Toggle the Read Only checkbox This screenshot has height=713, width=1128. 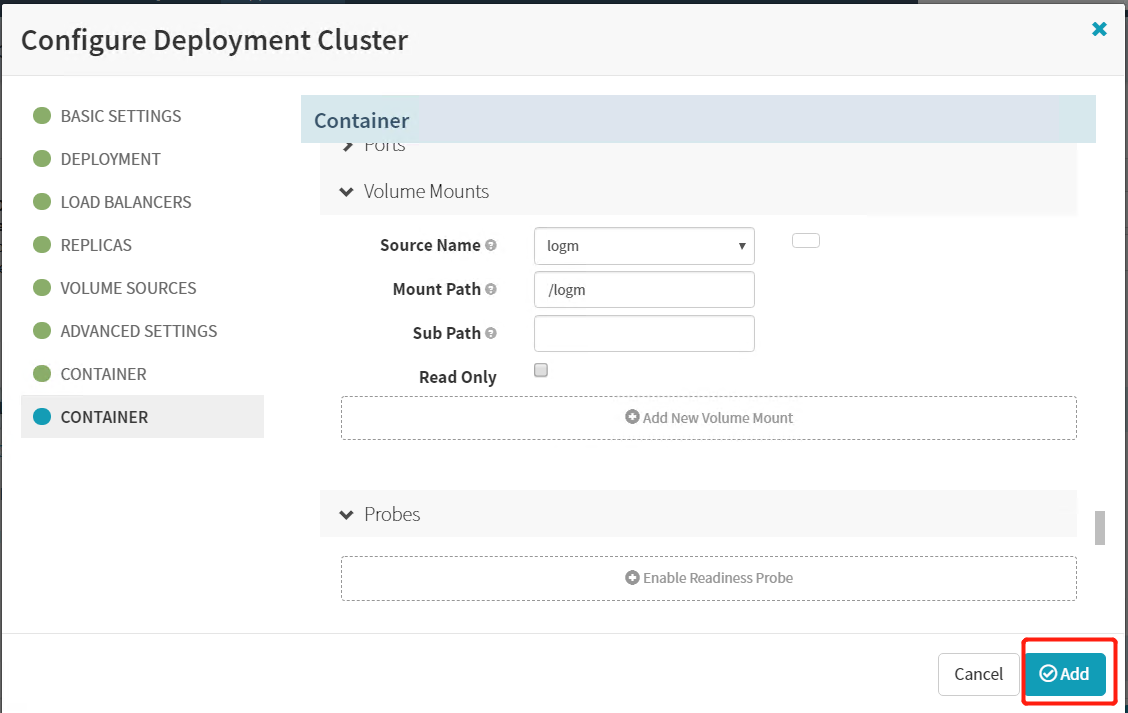point(541,370)
